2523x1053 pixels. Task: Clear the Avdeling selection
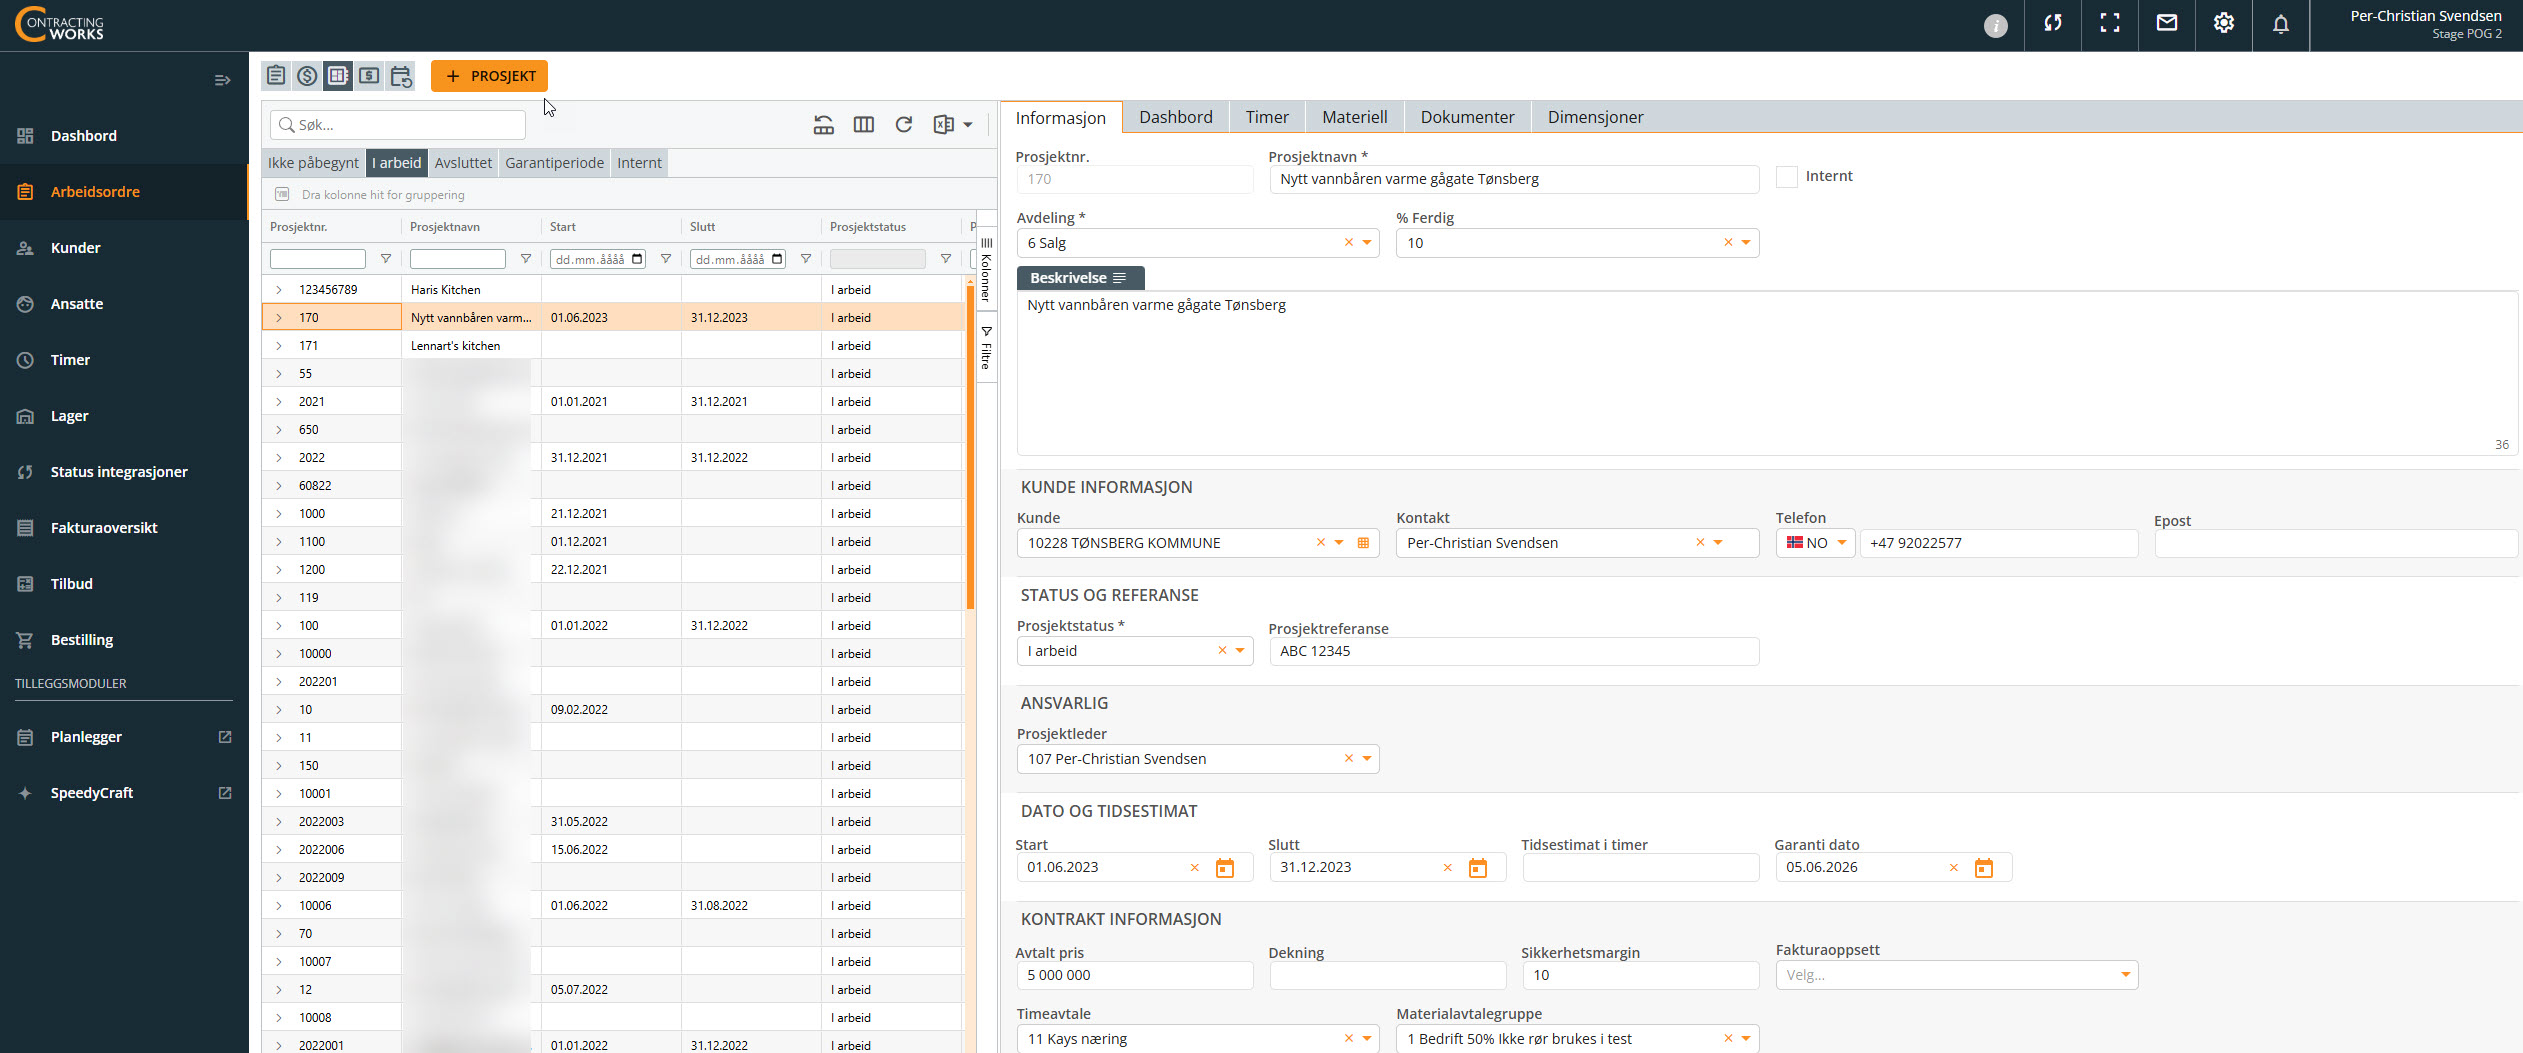pyautogui.click(x=1349, y=243)
